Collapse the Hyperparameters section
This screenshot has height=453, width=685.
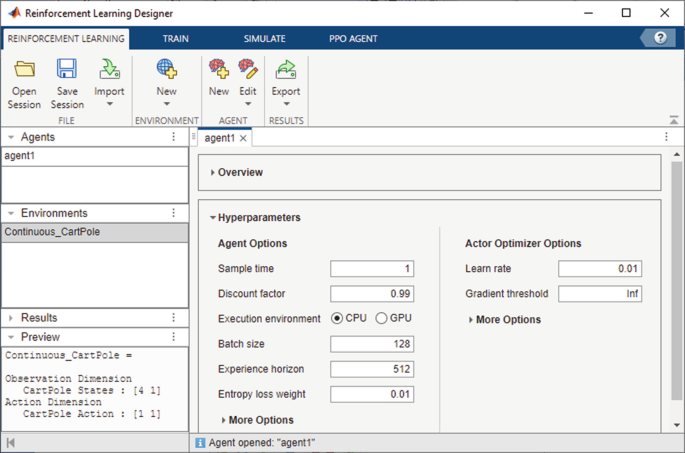click(x=258, y=217)
